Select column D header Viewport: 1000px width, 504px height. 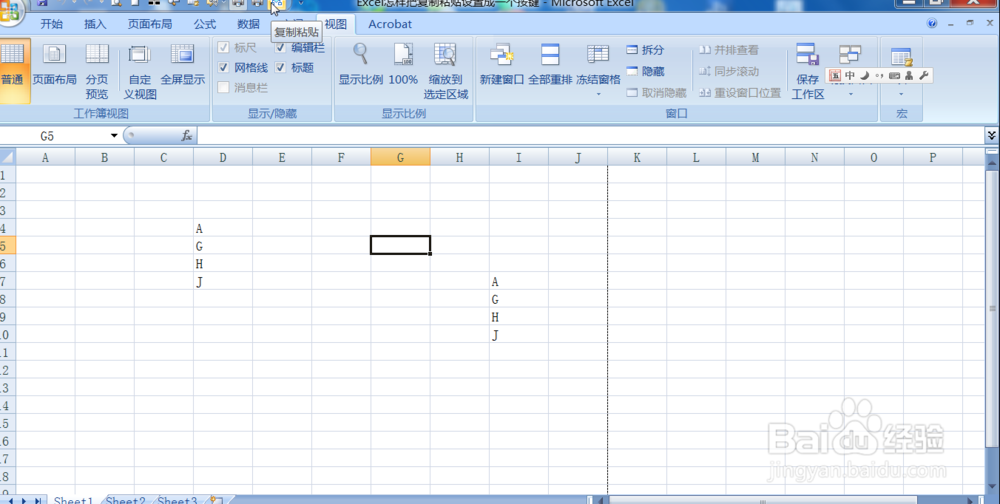[223, 158]
